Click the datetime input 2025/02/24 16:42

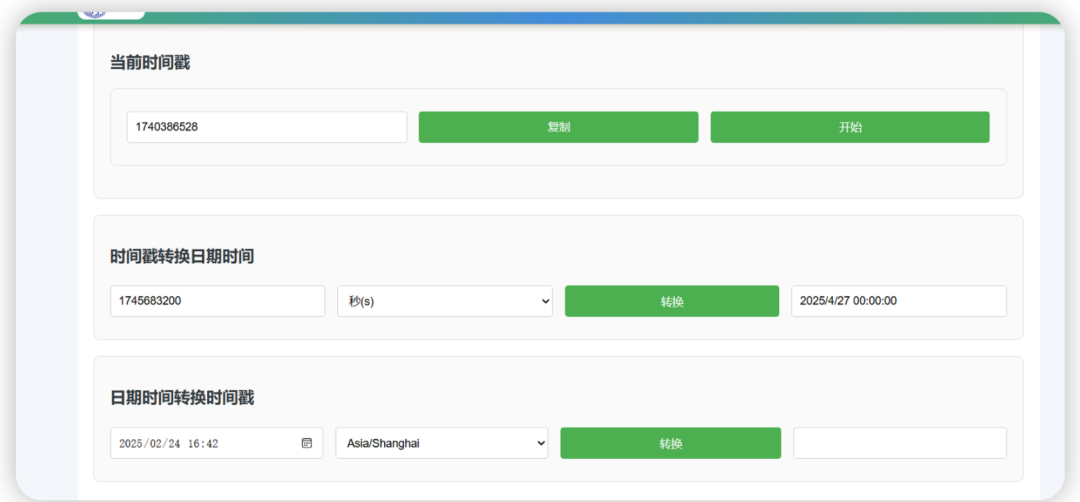[x=216, y=443]
